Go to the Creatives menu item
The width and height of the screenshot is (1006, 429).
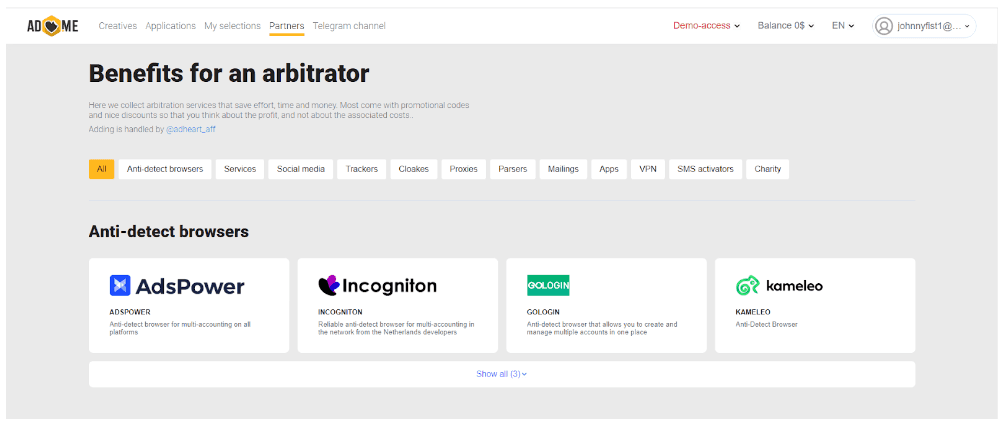pos(118,26)
